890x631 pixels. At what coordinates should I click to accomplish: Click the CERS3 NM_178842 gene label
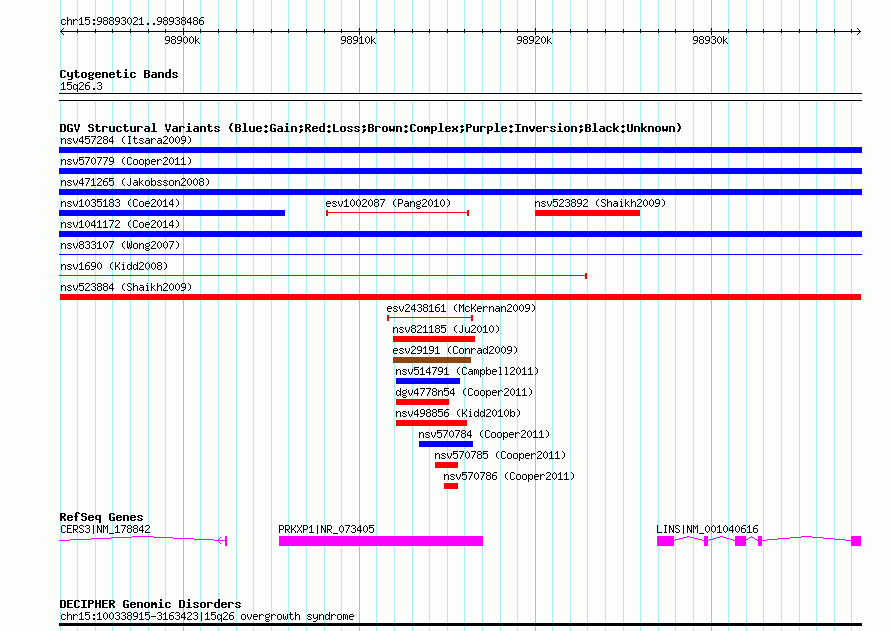click(x=105, y=529)
